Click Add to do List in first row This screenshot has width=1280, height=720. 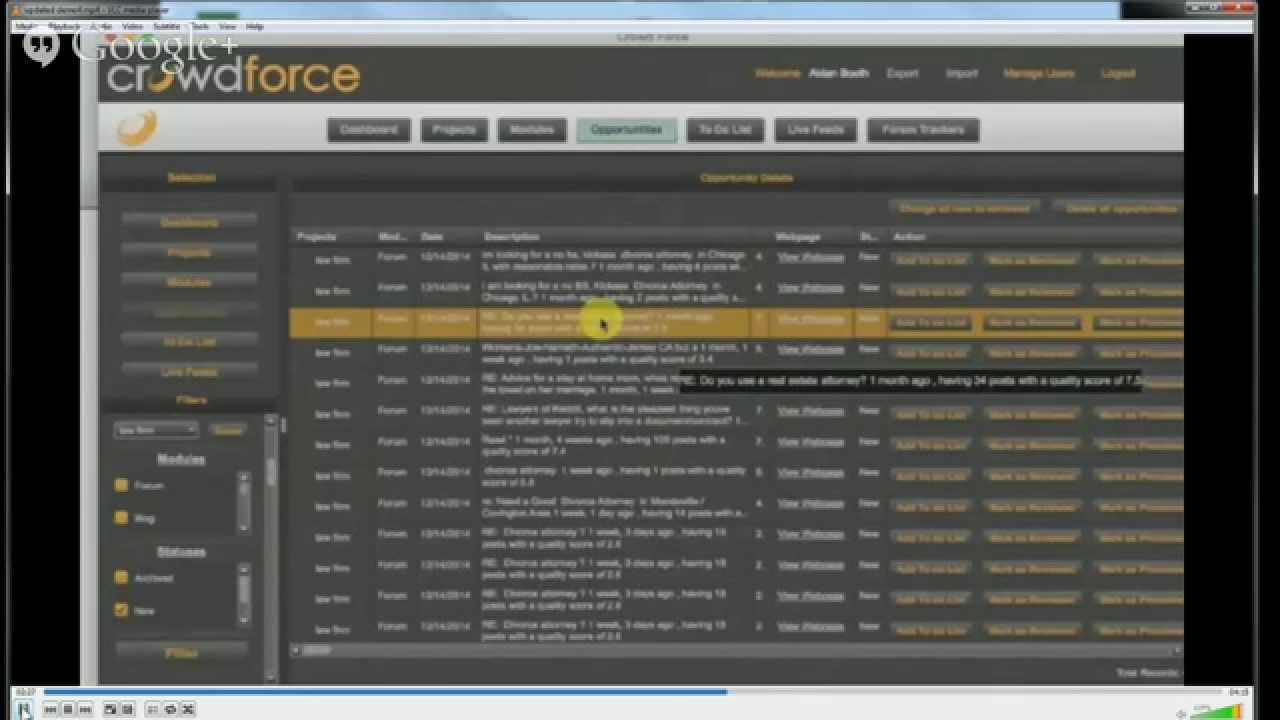point(930,260)
